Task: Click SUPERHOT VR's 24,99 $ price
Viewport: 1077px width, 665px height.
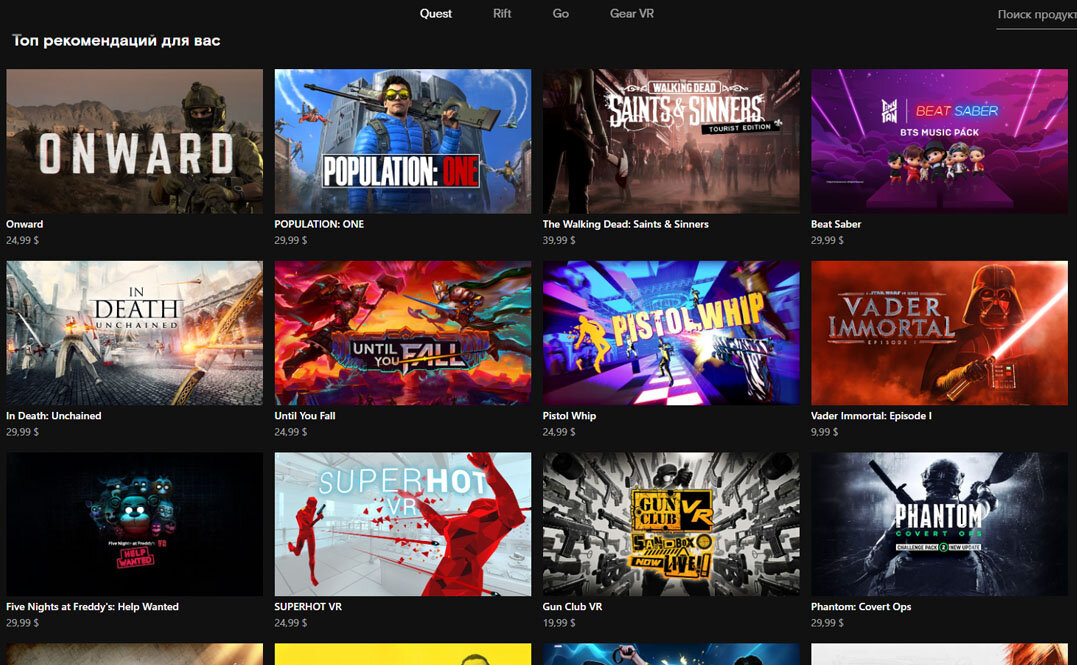Action: (x=291, y=623)
